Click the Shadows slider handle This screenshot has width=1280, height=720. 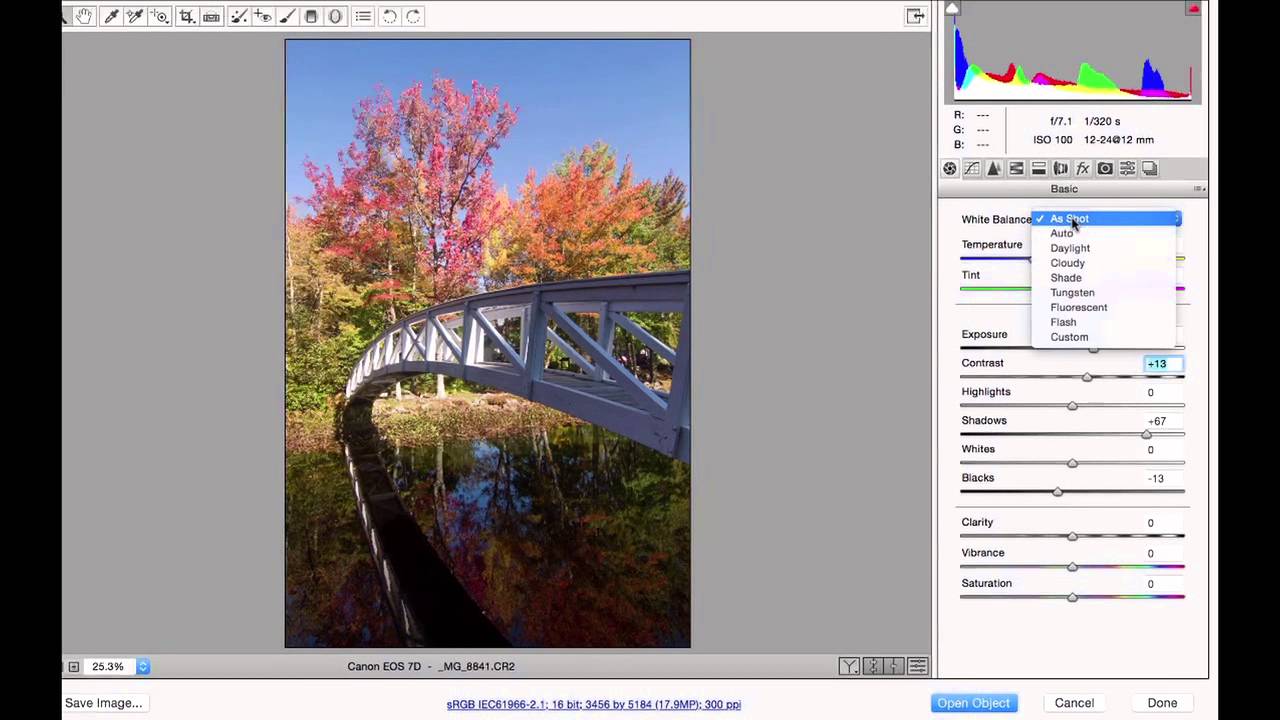1146,434
